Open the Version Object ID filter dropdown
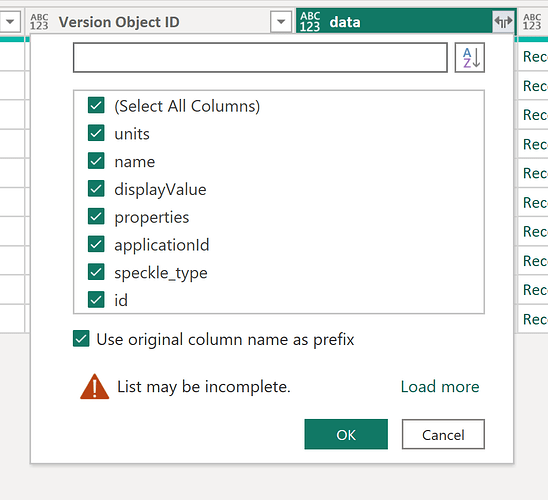The height and width of the screenshot is (500, 548). click(x=281, y=22)
